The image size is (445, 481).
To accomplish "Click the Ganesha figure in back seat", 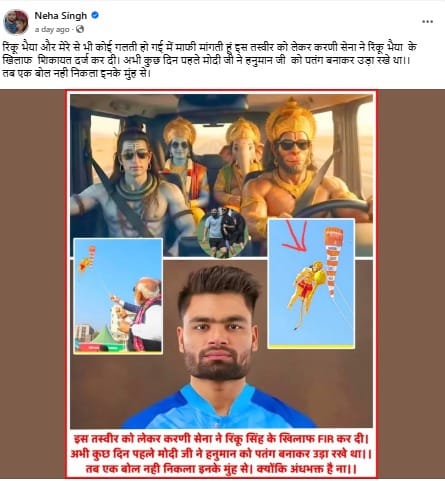I will coord(239,163).
